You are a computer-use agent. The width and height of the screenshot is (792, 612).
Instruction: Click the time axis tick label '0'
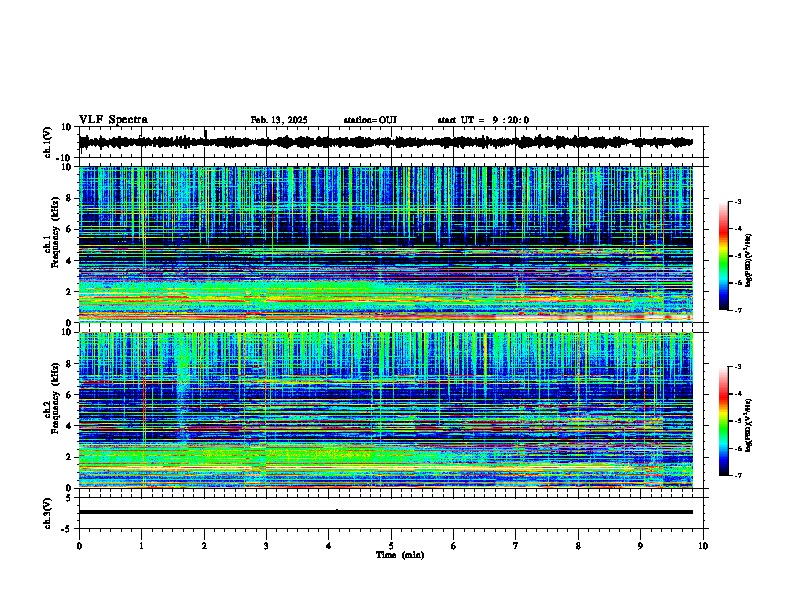[x=79, y=546]
